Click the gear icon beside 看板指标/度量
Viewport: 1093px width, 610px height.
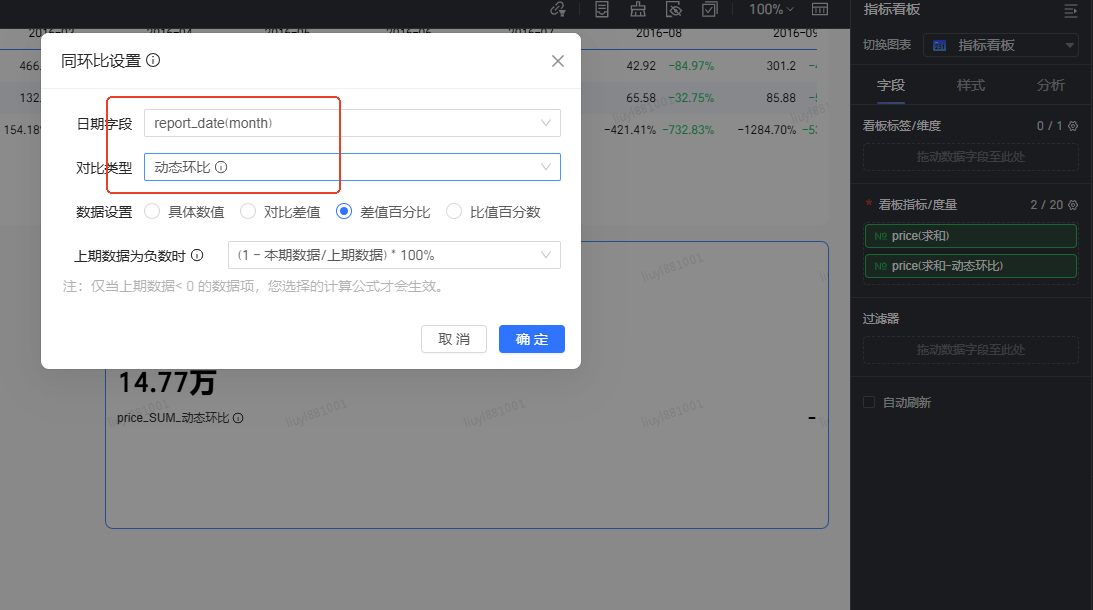[1073, 204]
